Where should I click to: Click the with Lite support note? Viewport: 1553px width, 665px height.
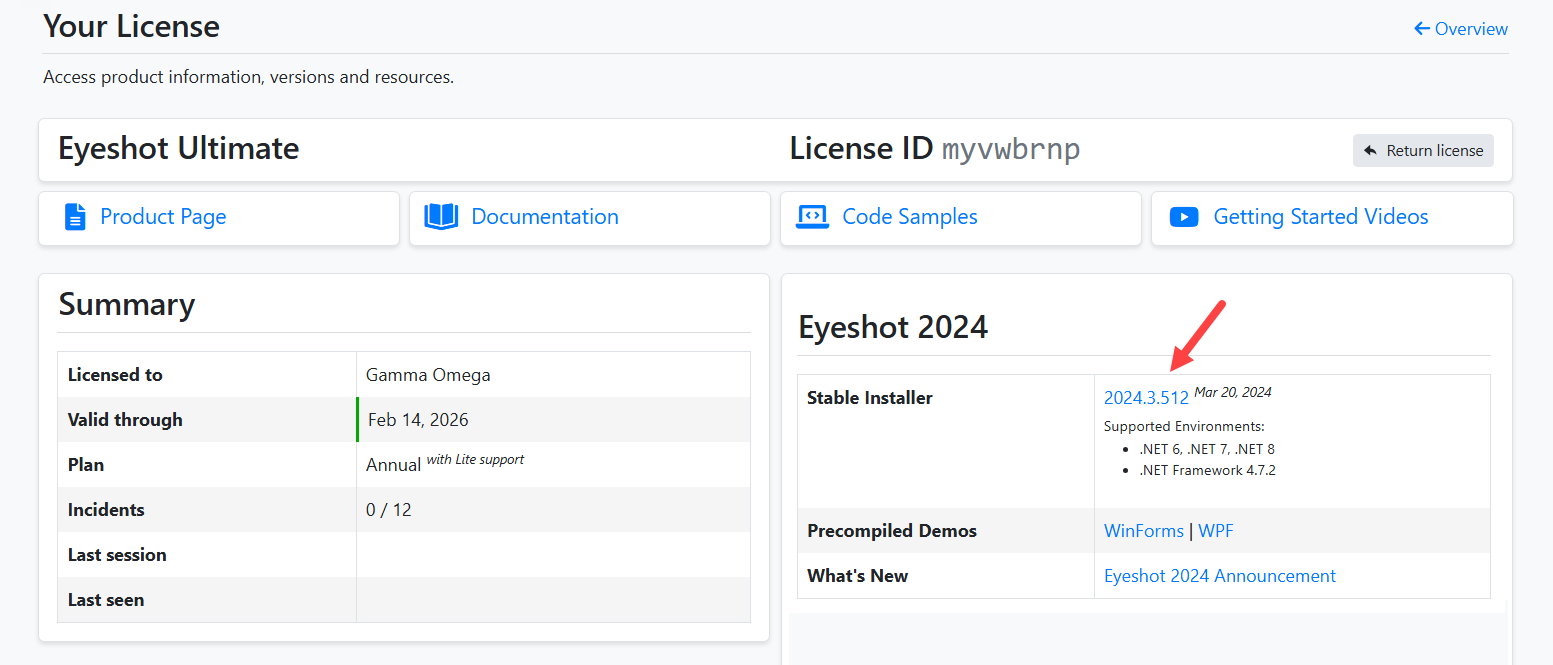[475, 459]
